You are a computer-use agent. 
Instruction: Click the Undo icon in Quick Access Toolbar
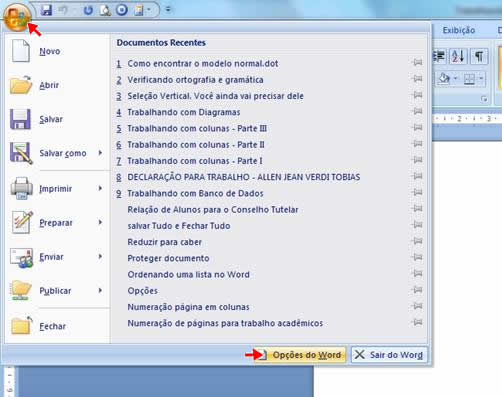(x=63, y=10)
